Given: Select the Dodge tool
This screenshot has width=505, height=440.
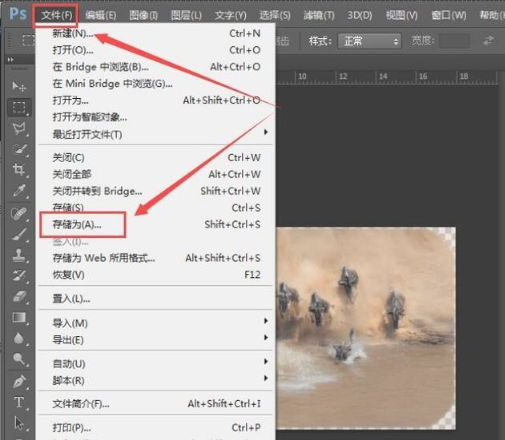Looking at the screenshot, I should (x=19, y=359).
